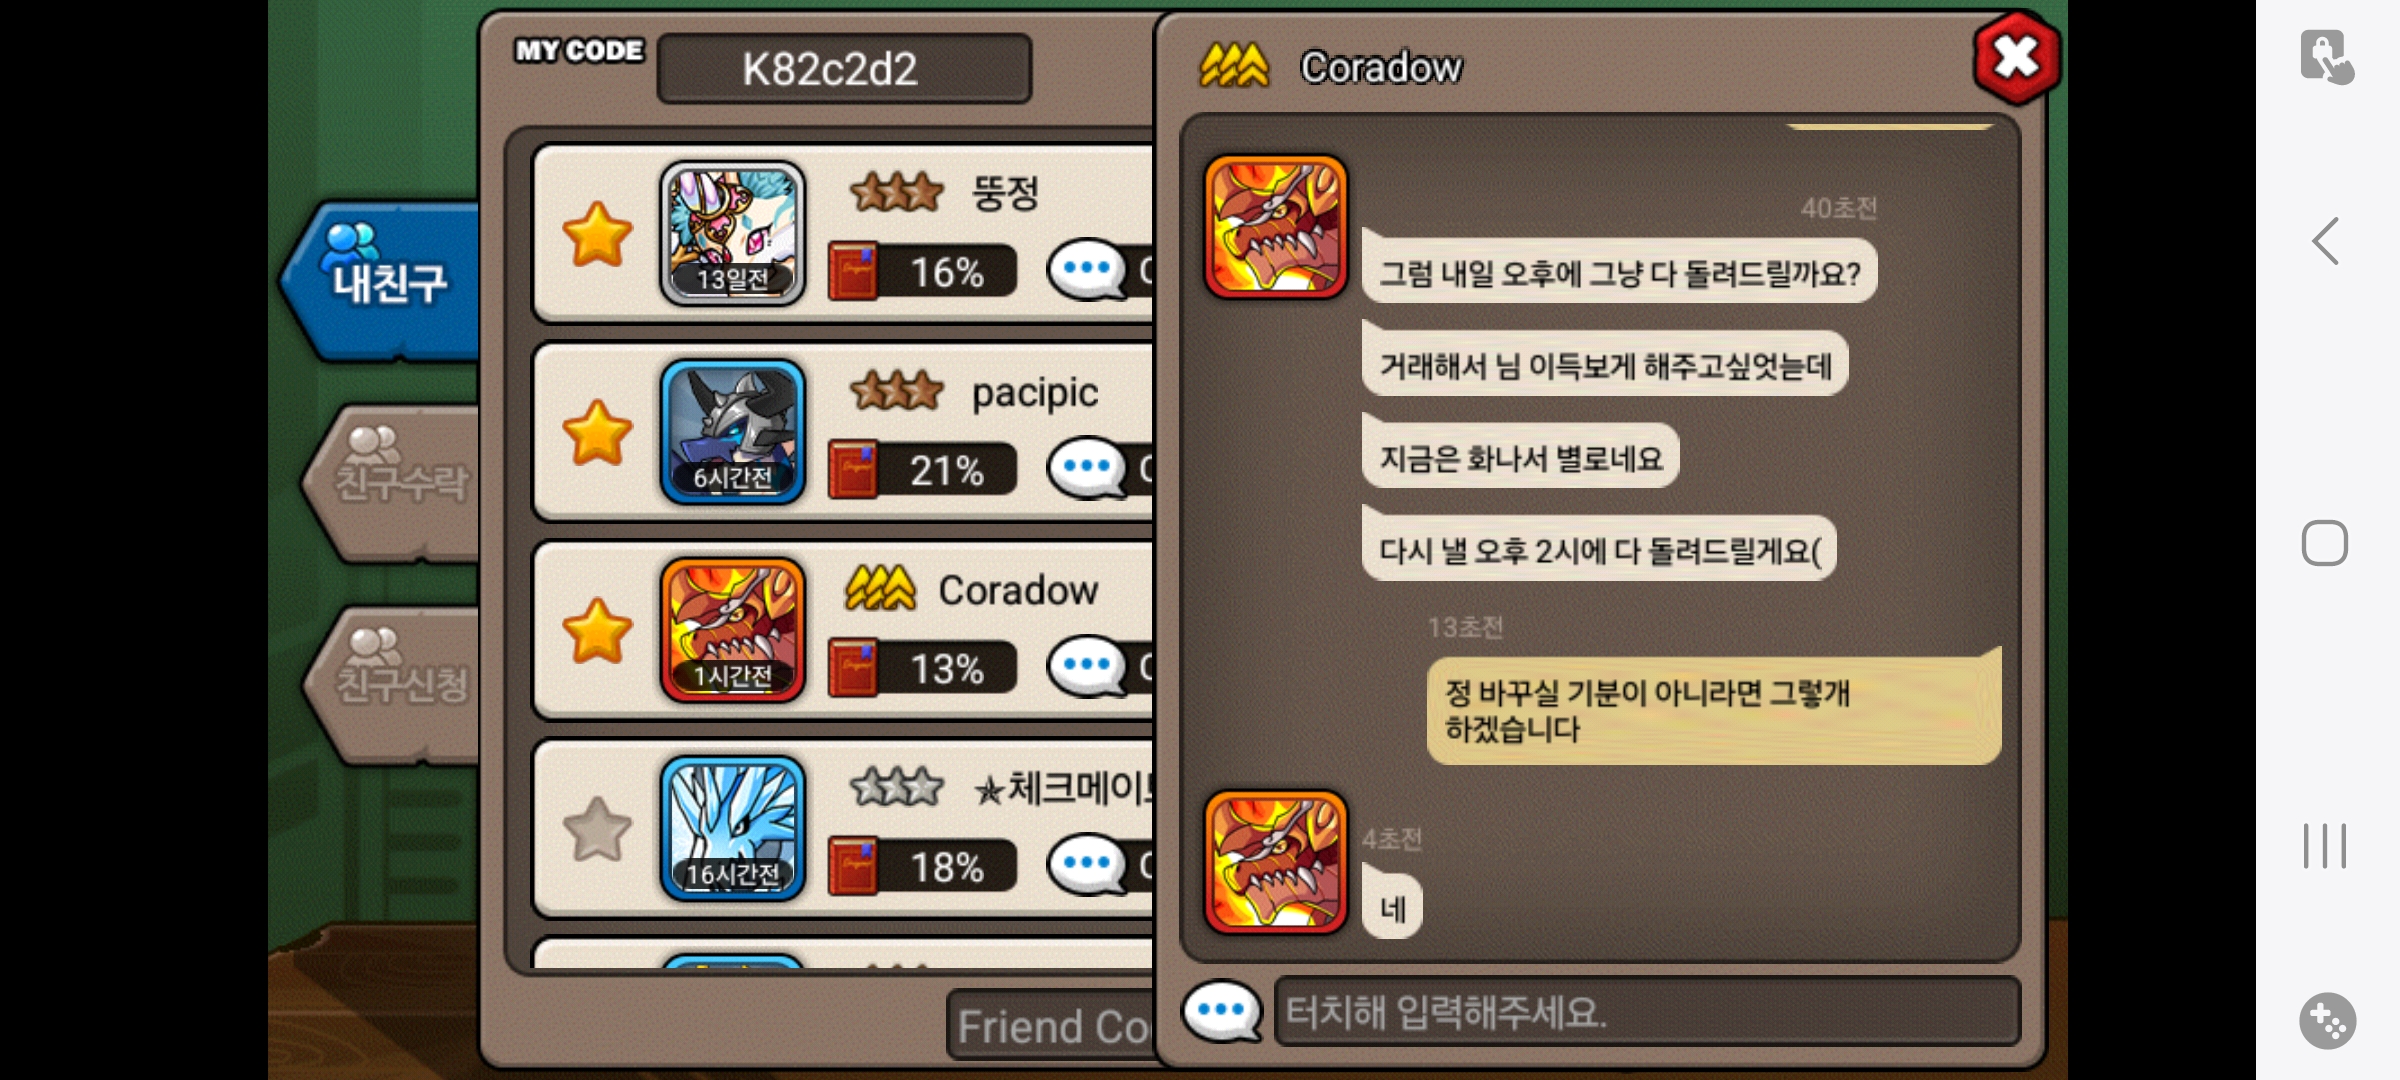The image size is (2400, 1080).
Task: Open the game tools icon in sidebar
Action: 2327,1021
